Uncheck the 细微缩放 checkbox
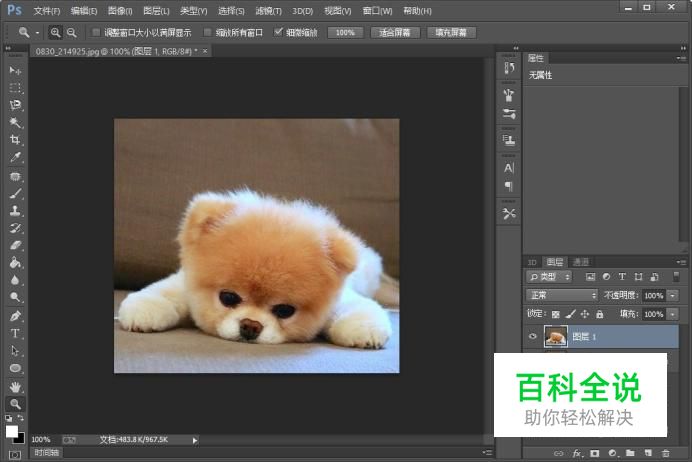This screenshot has width=692, height=462. coord(278,32)
